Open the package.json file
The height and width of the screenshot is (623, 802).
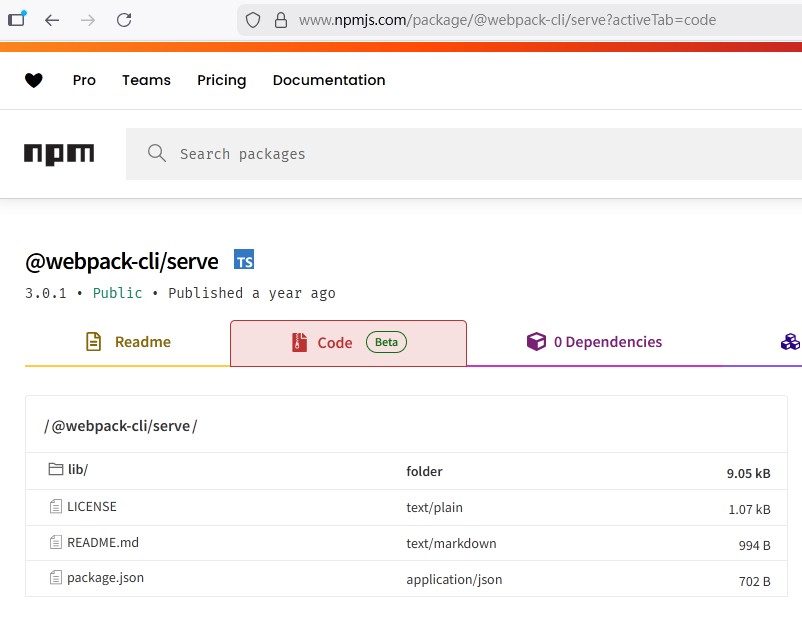point(105,577)
